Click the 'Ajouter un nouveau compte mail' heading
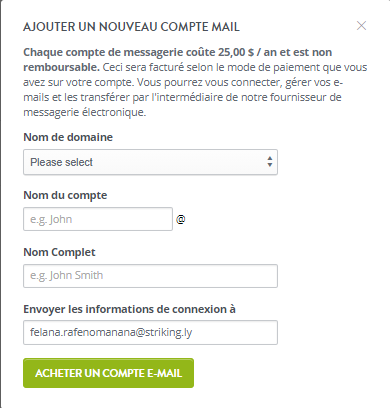This screenshot has height=408, width=390. click(131, 27)
